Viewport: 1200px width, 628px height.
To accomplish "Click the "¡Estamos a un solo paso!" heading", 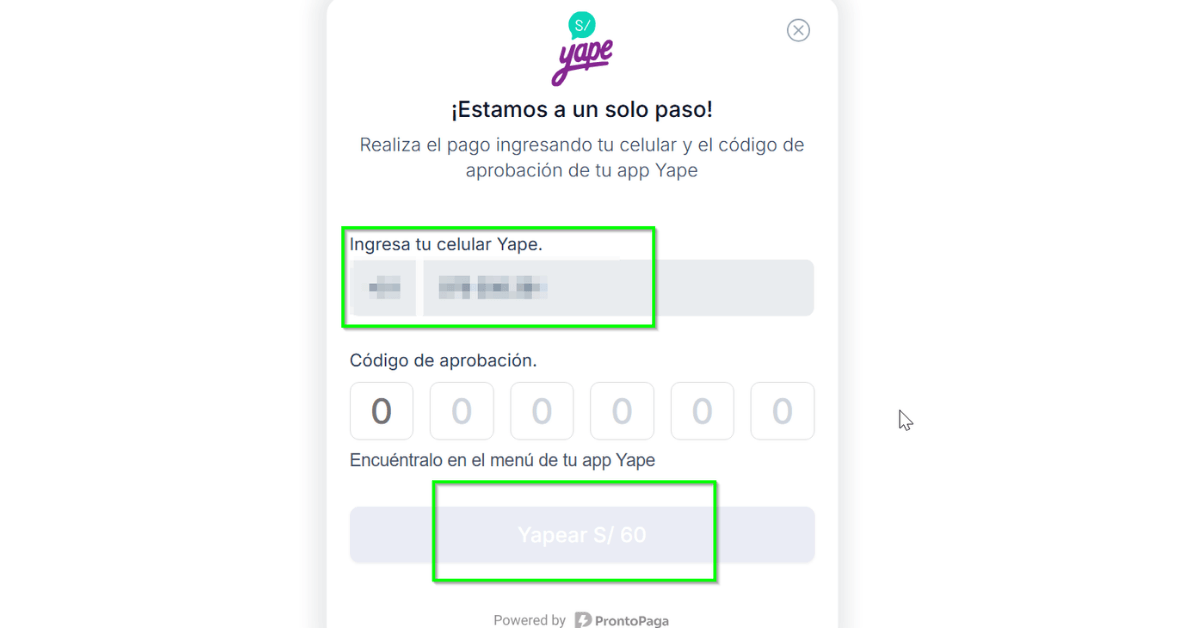I will 581,110.
